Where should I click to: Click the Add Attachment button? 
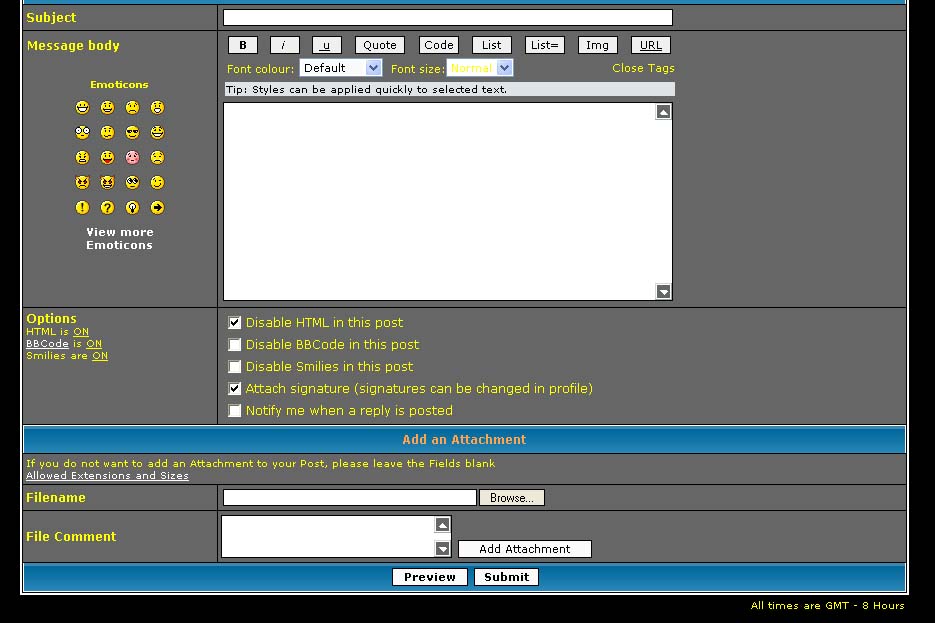(x=525, y=549)
